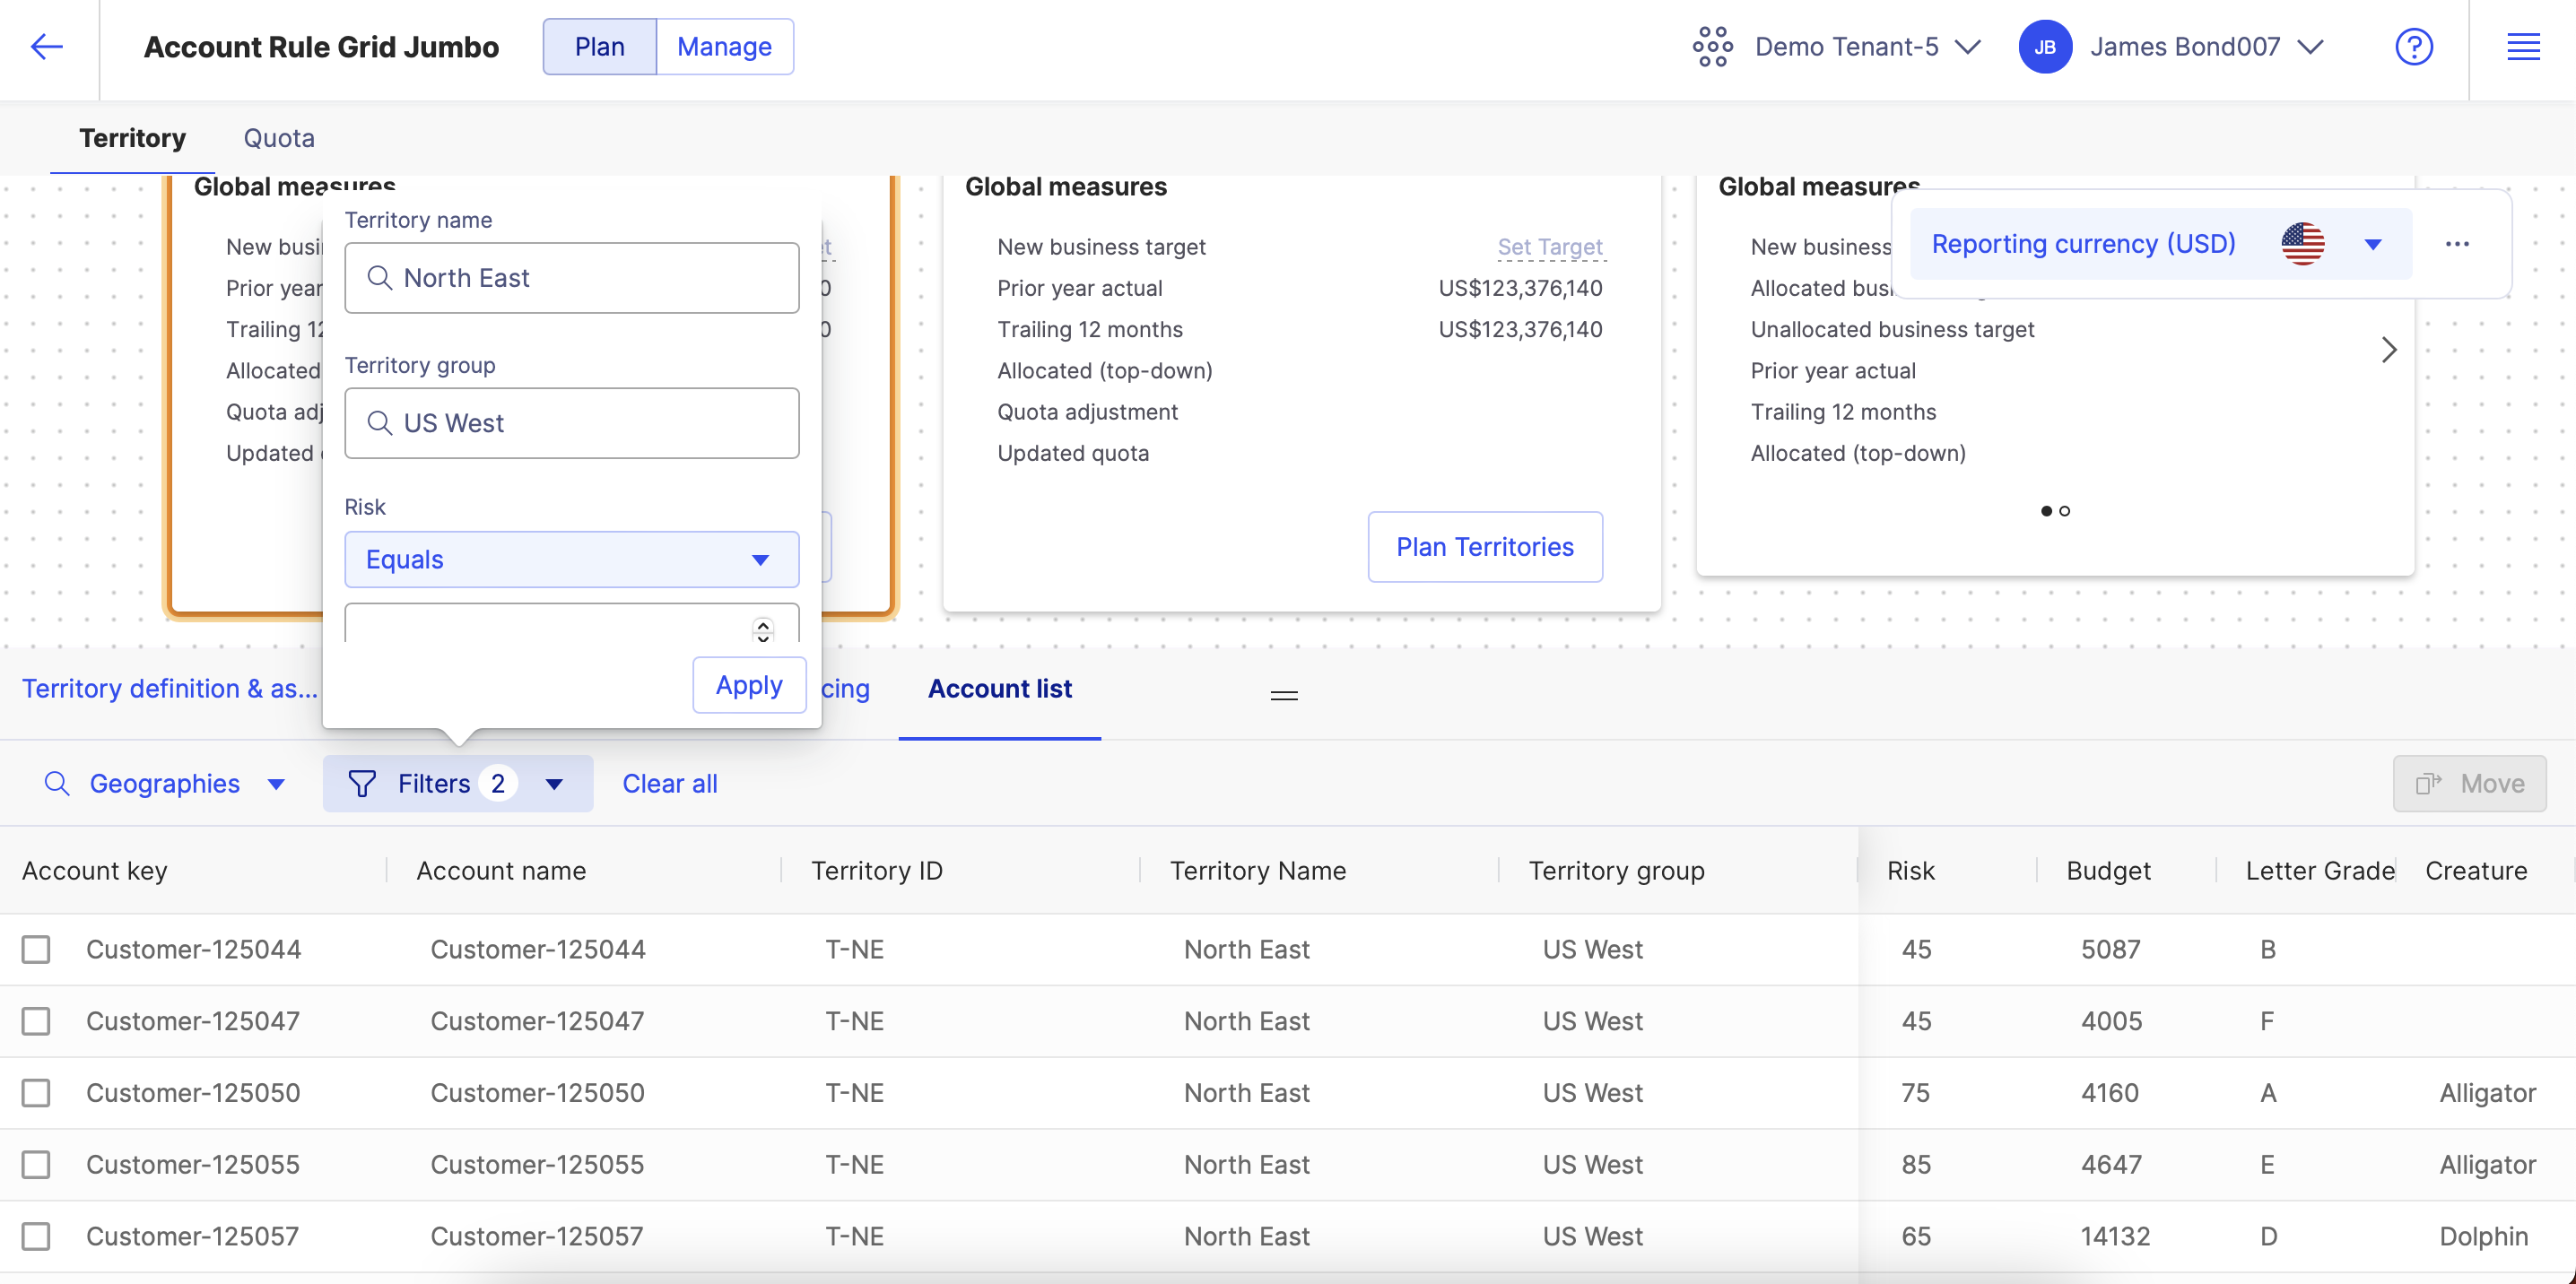Screen dimensions: 2576x1284
Task: Open the Reporting currency (USD) dropdown
Action: (2160, 244)
